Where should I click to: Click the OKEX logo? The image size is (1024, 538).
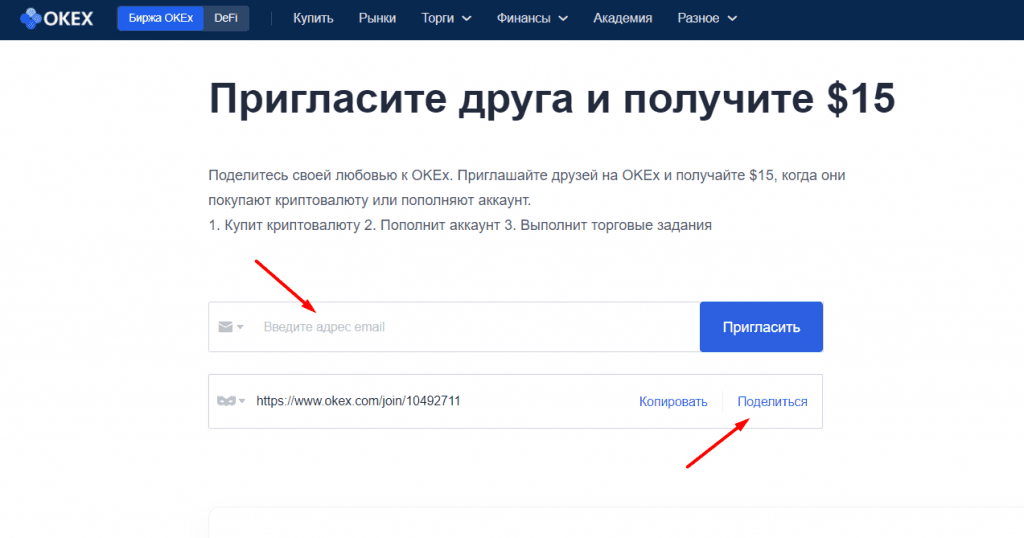tap(56, 18)
